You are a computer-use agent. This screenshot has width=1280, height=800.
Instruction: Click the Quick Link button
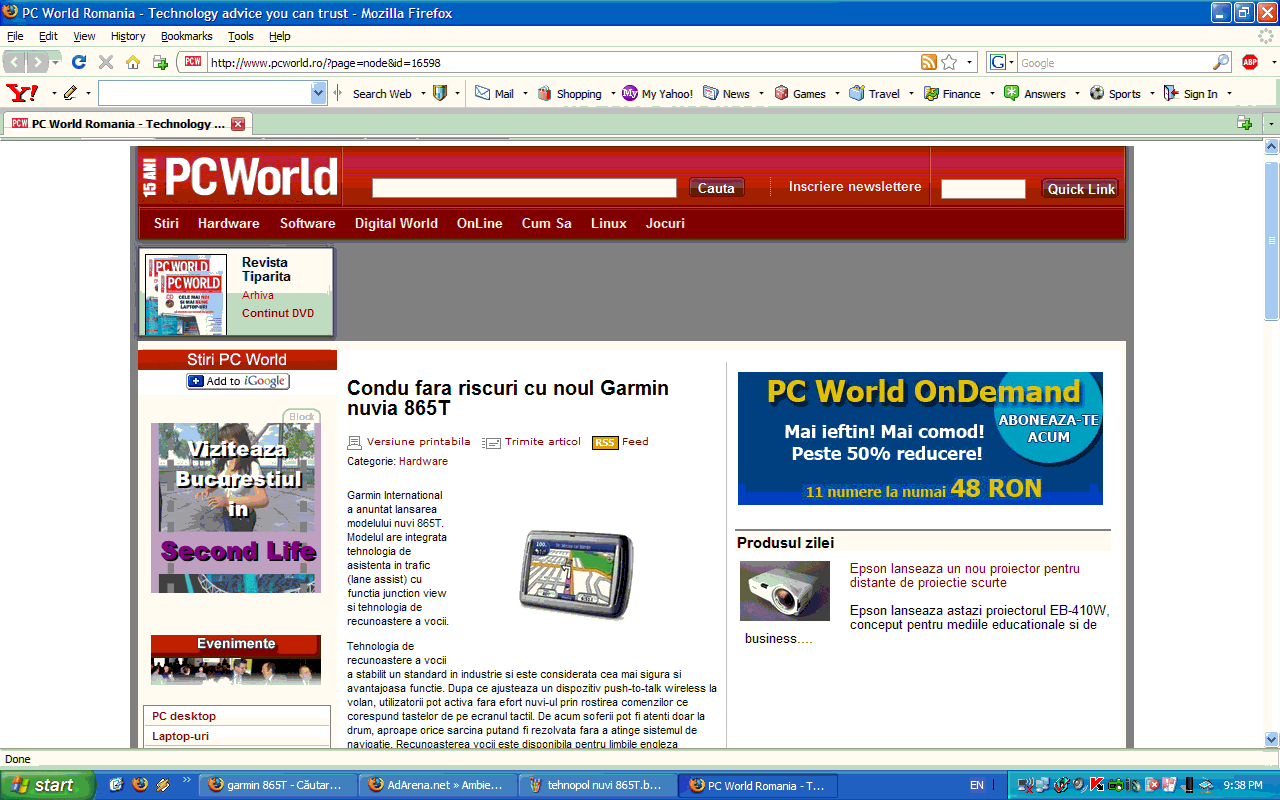1081,189
